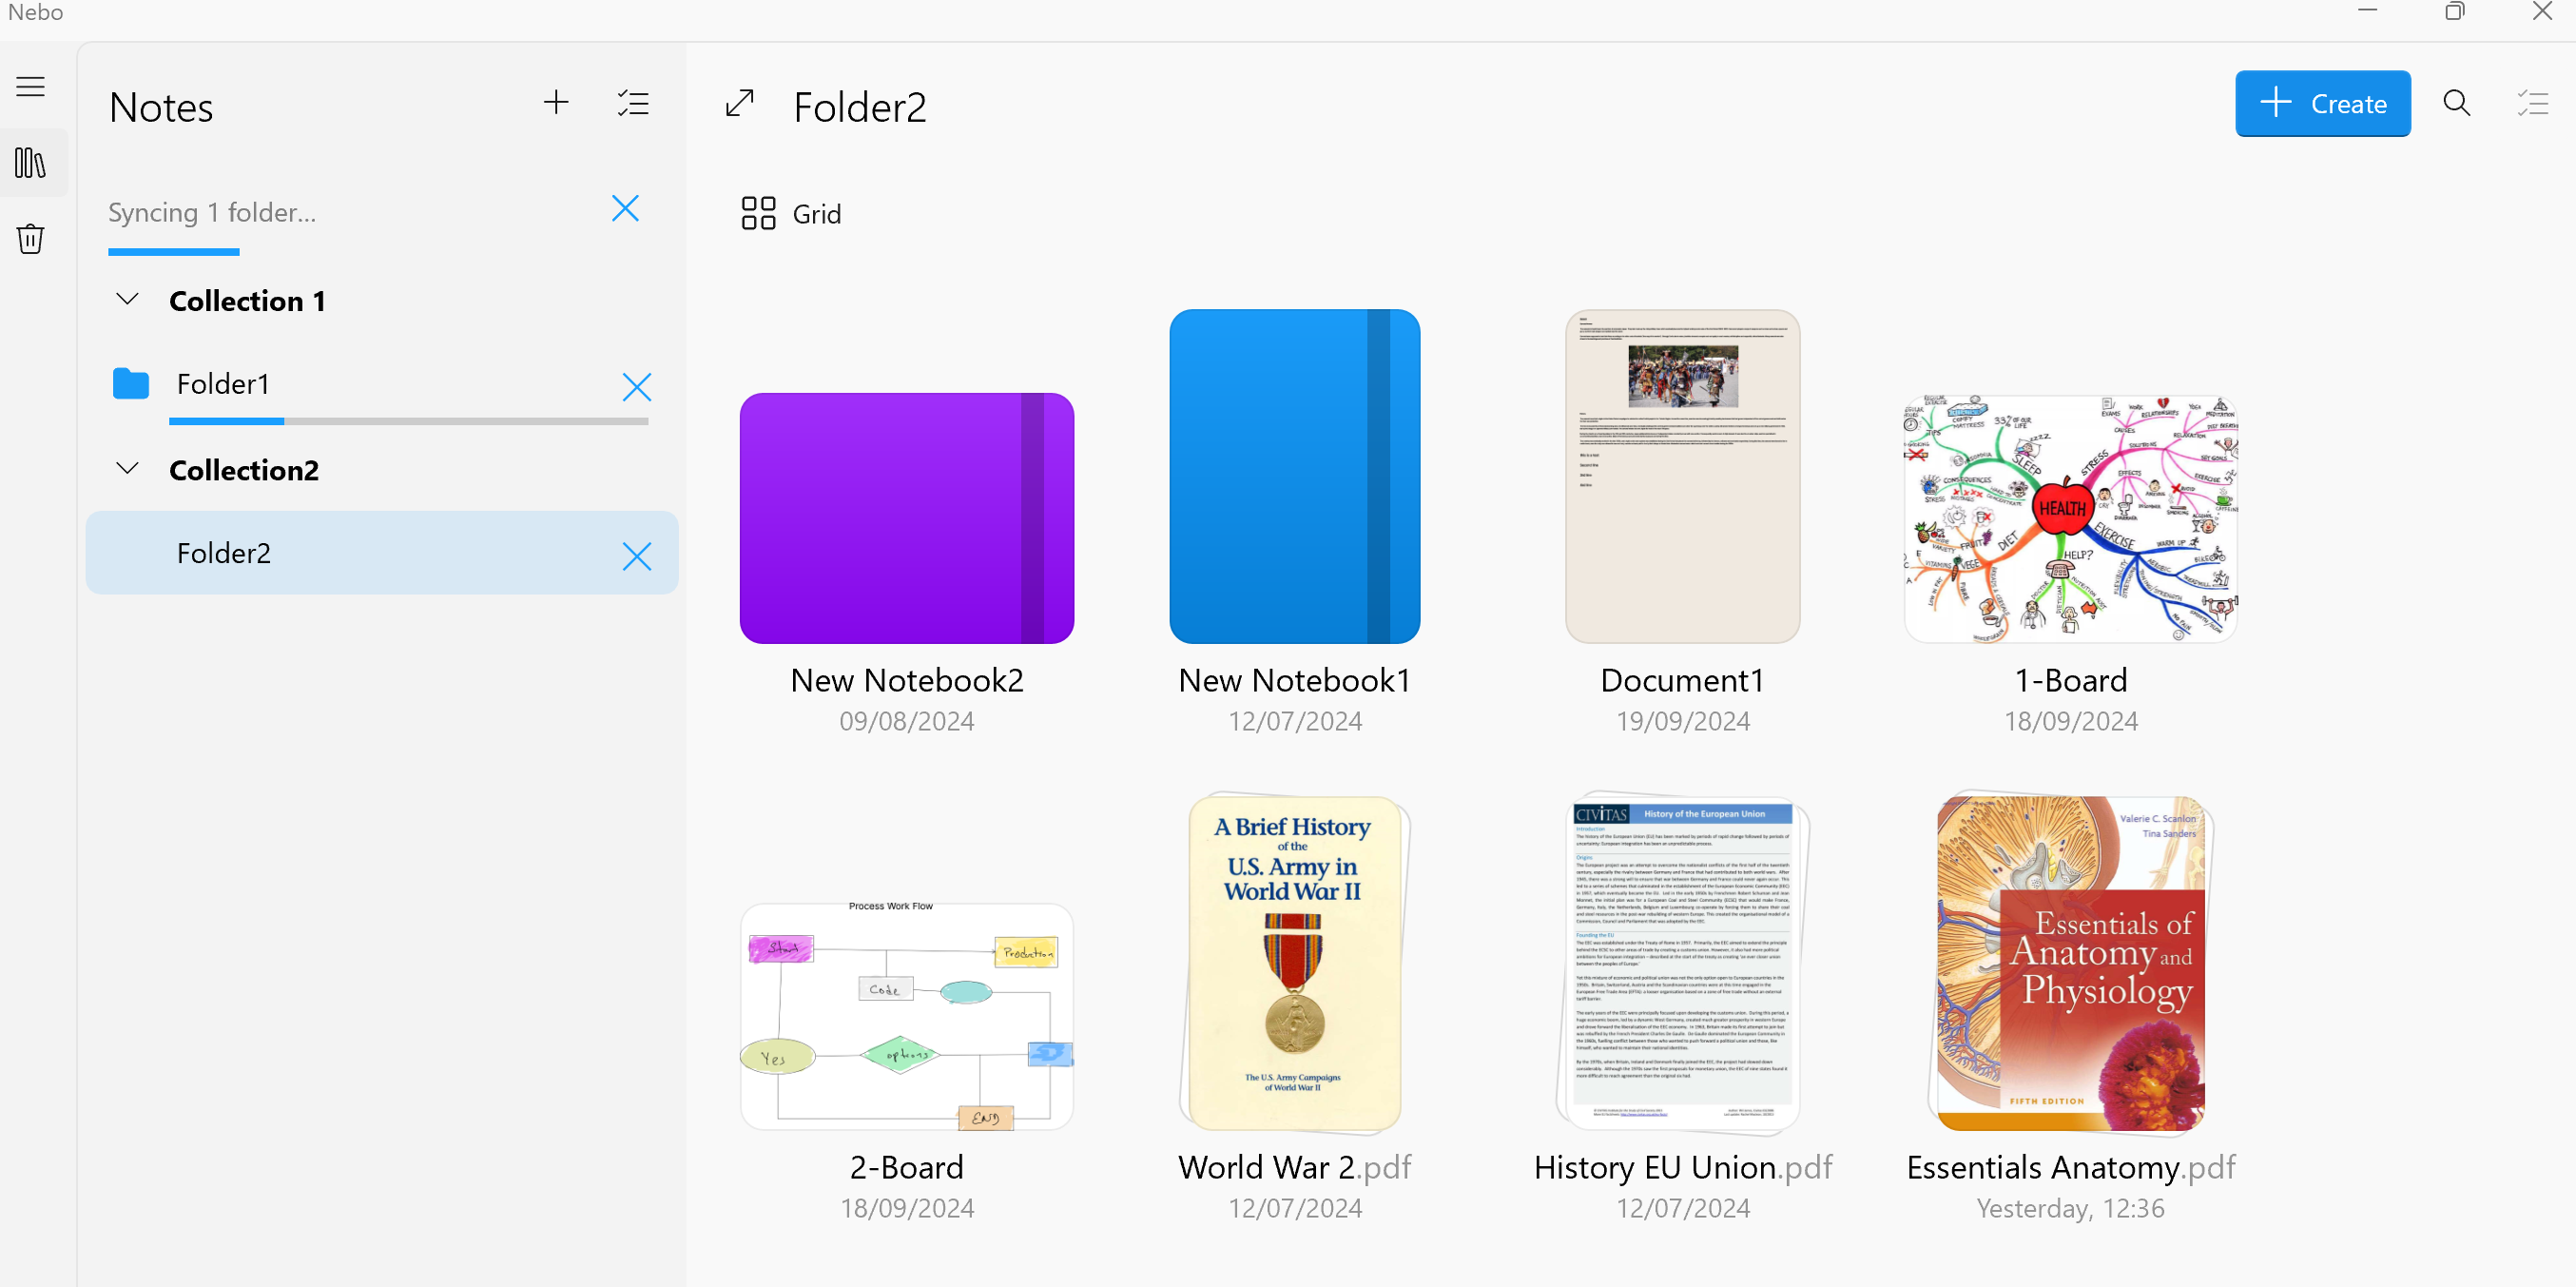Add a new collection with plus icon
2576x1287 pixels.
556,103
